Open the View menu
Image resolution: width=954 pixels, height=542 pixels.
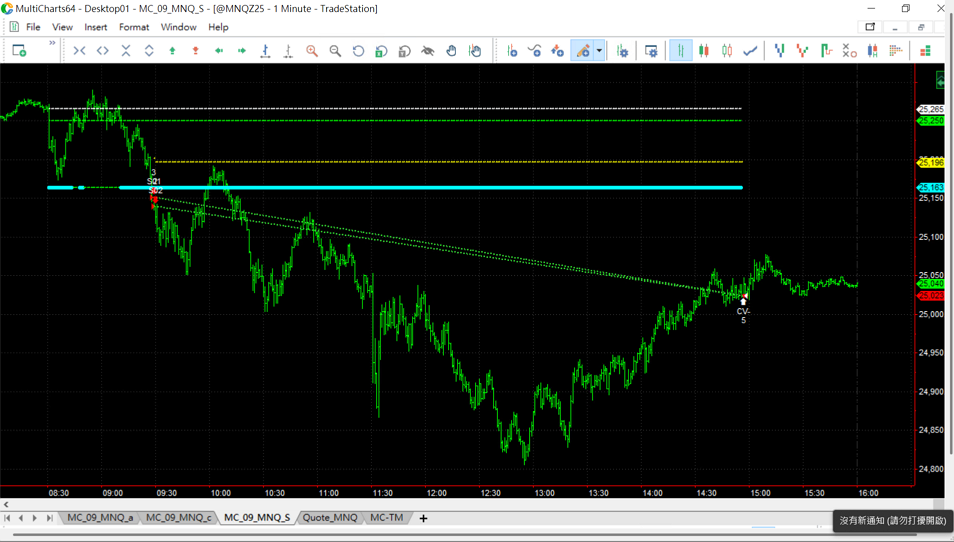coord(62,27)
